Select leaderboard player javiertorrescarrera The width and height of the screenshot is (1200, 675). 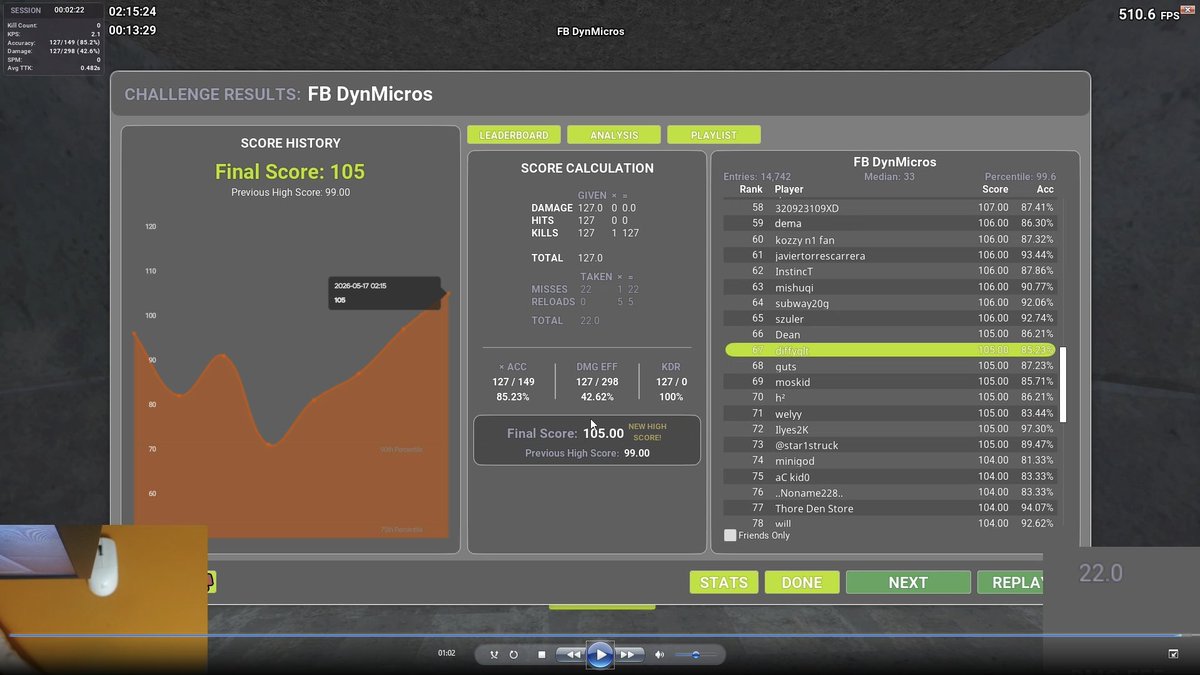(x=890, y=255)
